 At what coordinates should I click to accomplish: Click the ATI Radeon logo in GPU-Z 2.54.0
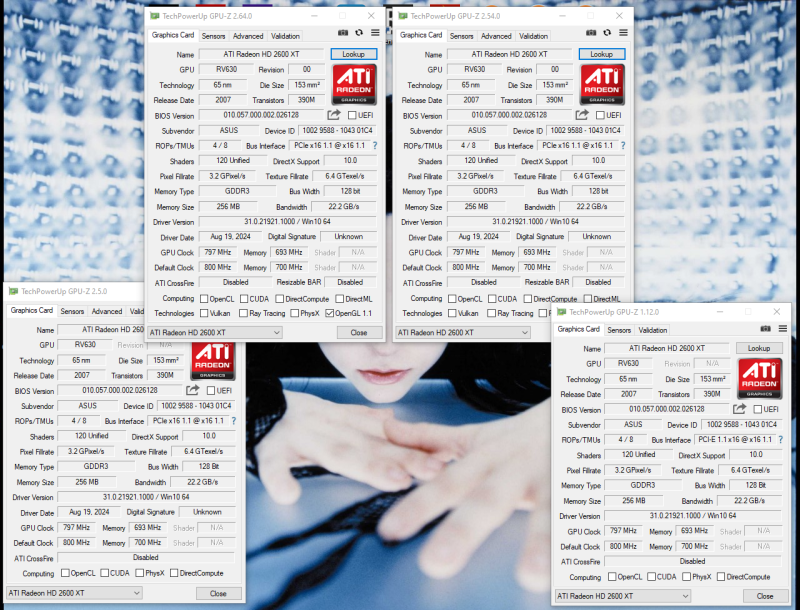[602, 84]
